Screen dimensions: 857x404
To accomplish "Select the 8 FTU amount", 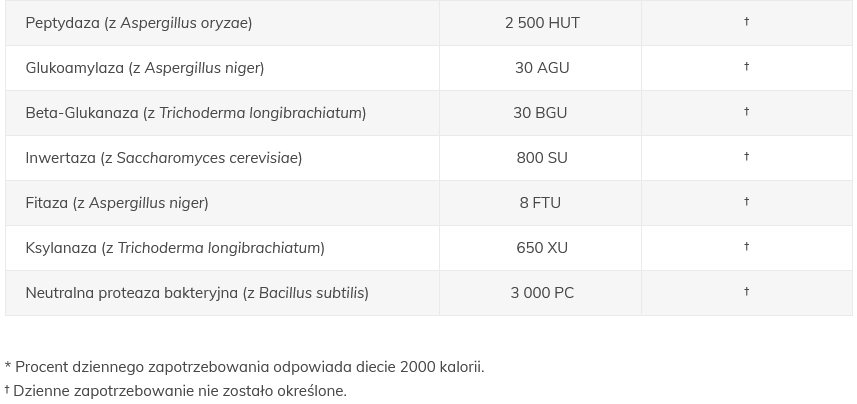I will click(x=540, y=203).
